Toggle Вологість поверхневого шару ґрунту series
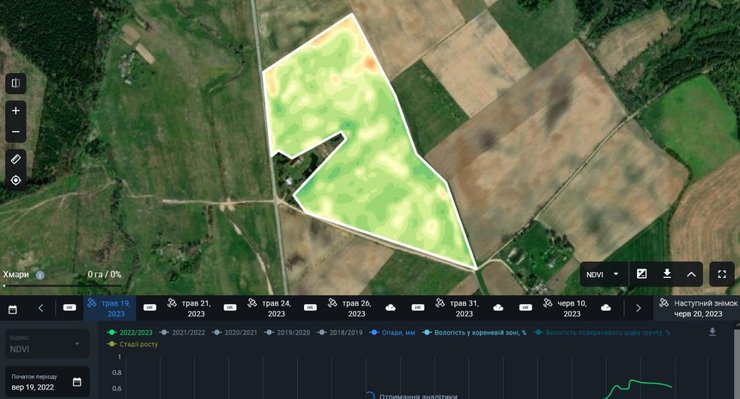Image resolution: width=740 pixels, height=399 pixels. pyautogui.click(x=602, y=332)
